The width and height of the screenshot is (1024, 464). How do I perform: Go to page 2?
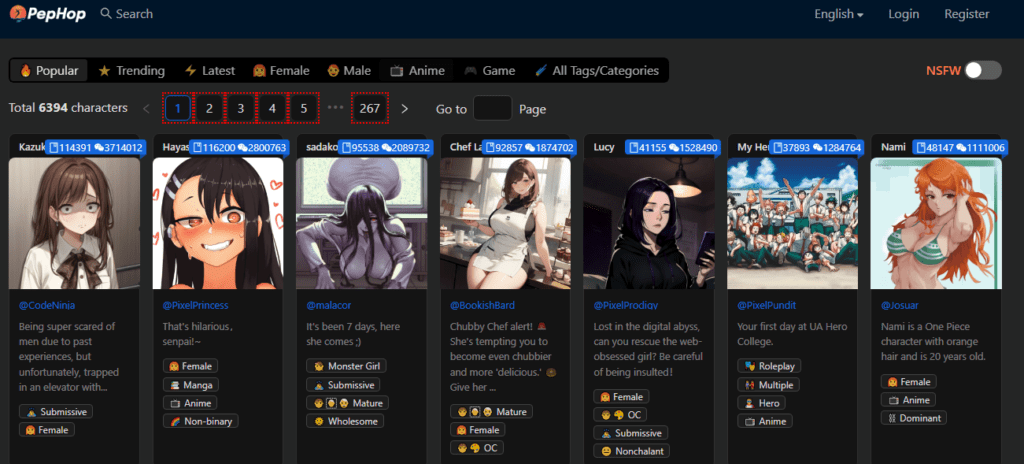click(209, 108)
